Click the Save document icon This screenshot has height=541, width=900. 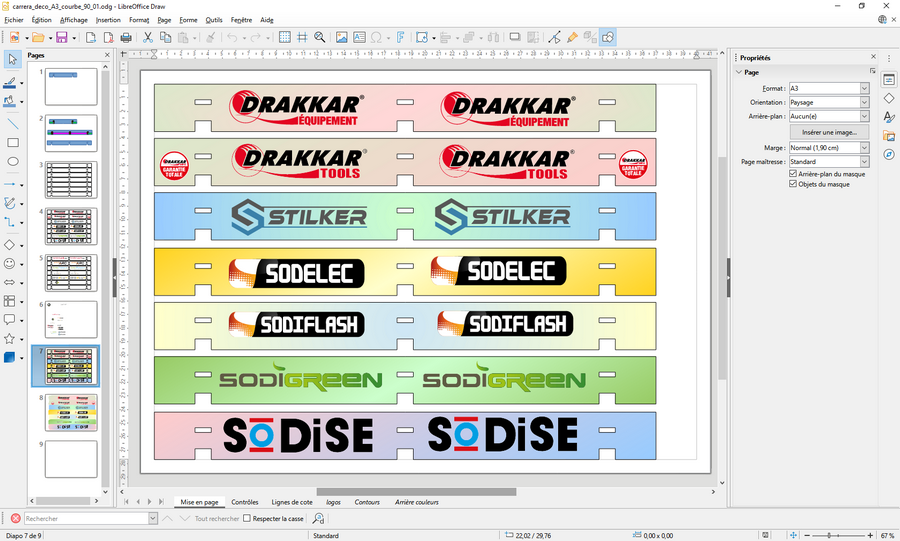[x=61, y=38]
